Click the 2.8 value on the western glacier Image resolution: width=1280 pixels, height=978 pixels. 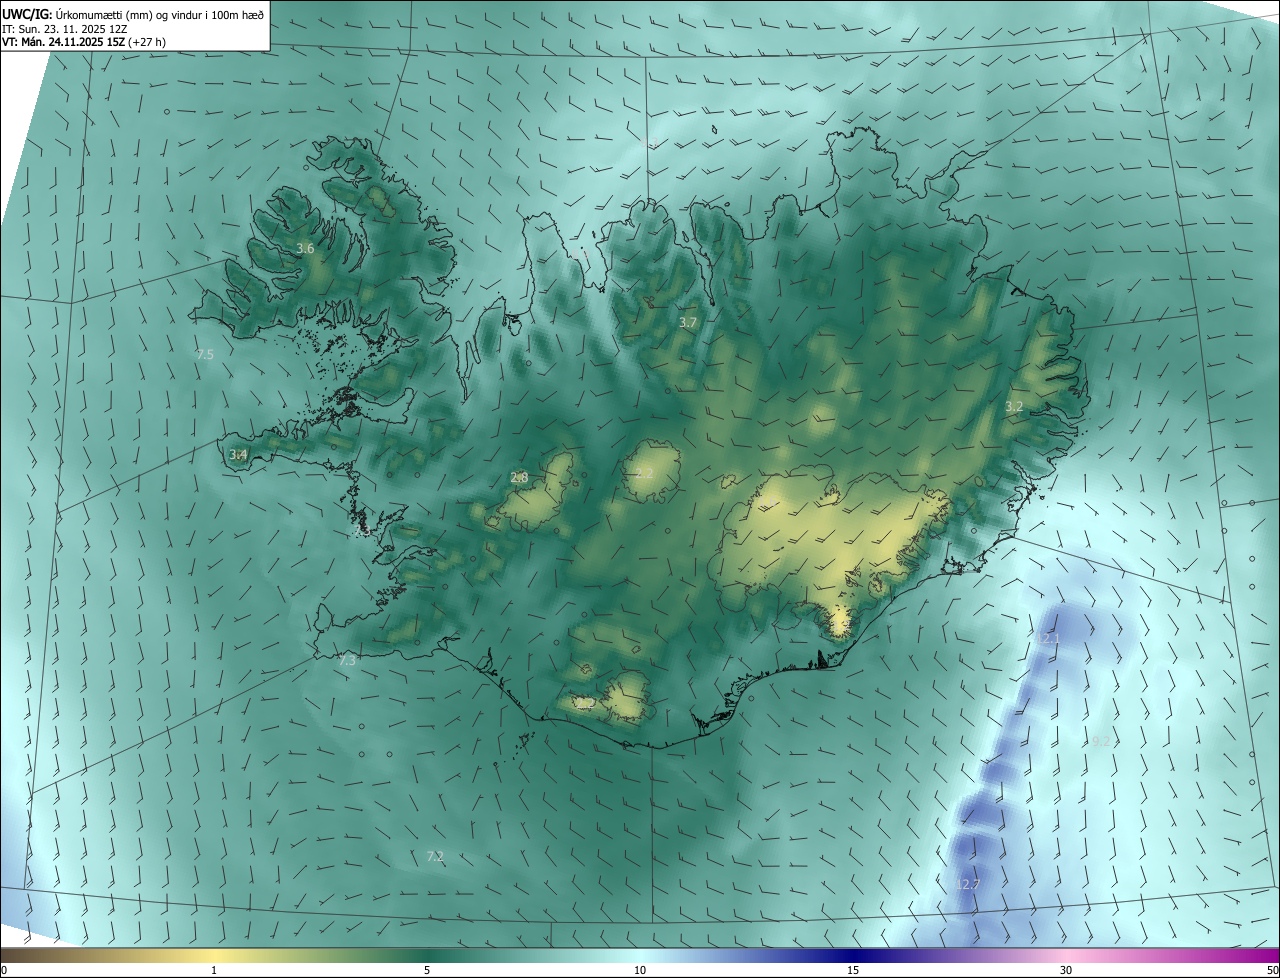pos(519,478)
